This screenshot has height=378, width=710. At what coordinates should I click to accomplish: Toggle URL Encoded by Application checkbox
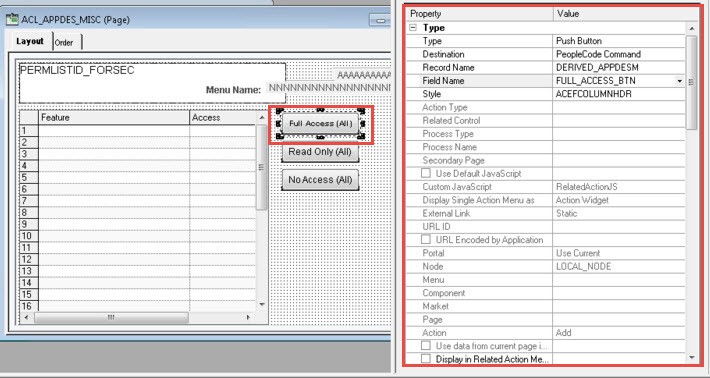click(426, 239)
